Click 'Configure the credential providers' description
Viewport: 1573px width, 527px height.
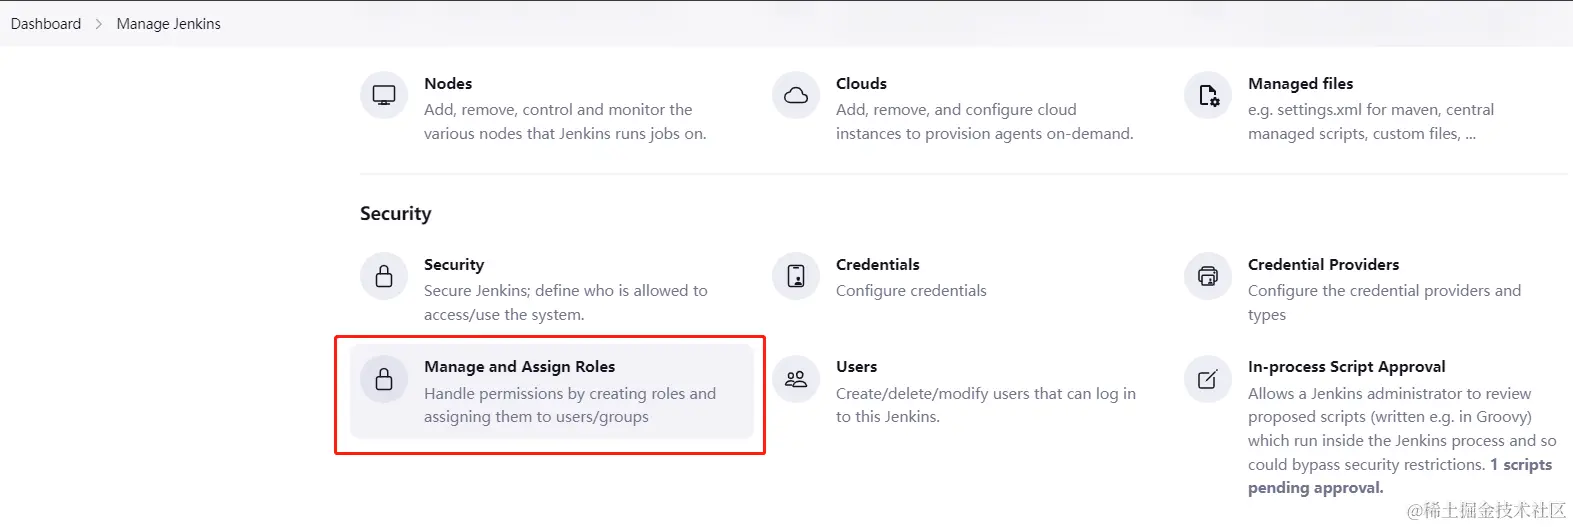click(x=1384, y=302)
